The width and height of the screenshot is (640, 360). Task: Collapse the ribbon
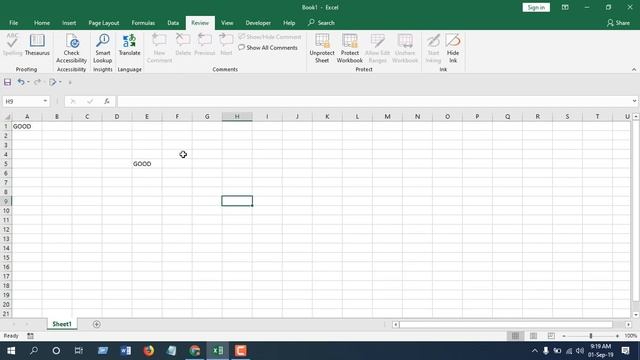(634, 69)
